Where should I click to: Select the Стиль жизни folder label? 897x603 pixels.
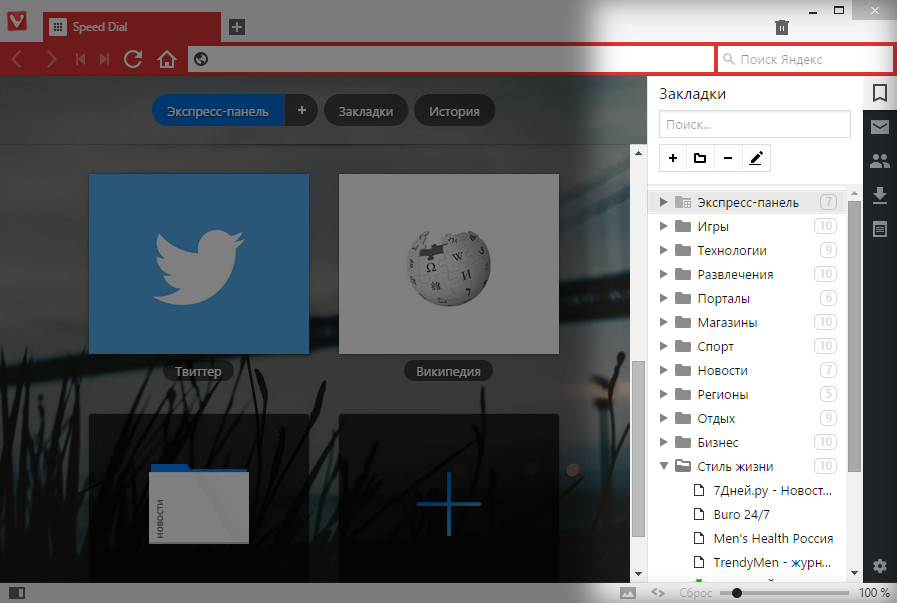[x=735, y=467]
